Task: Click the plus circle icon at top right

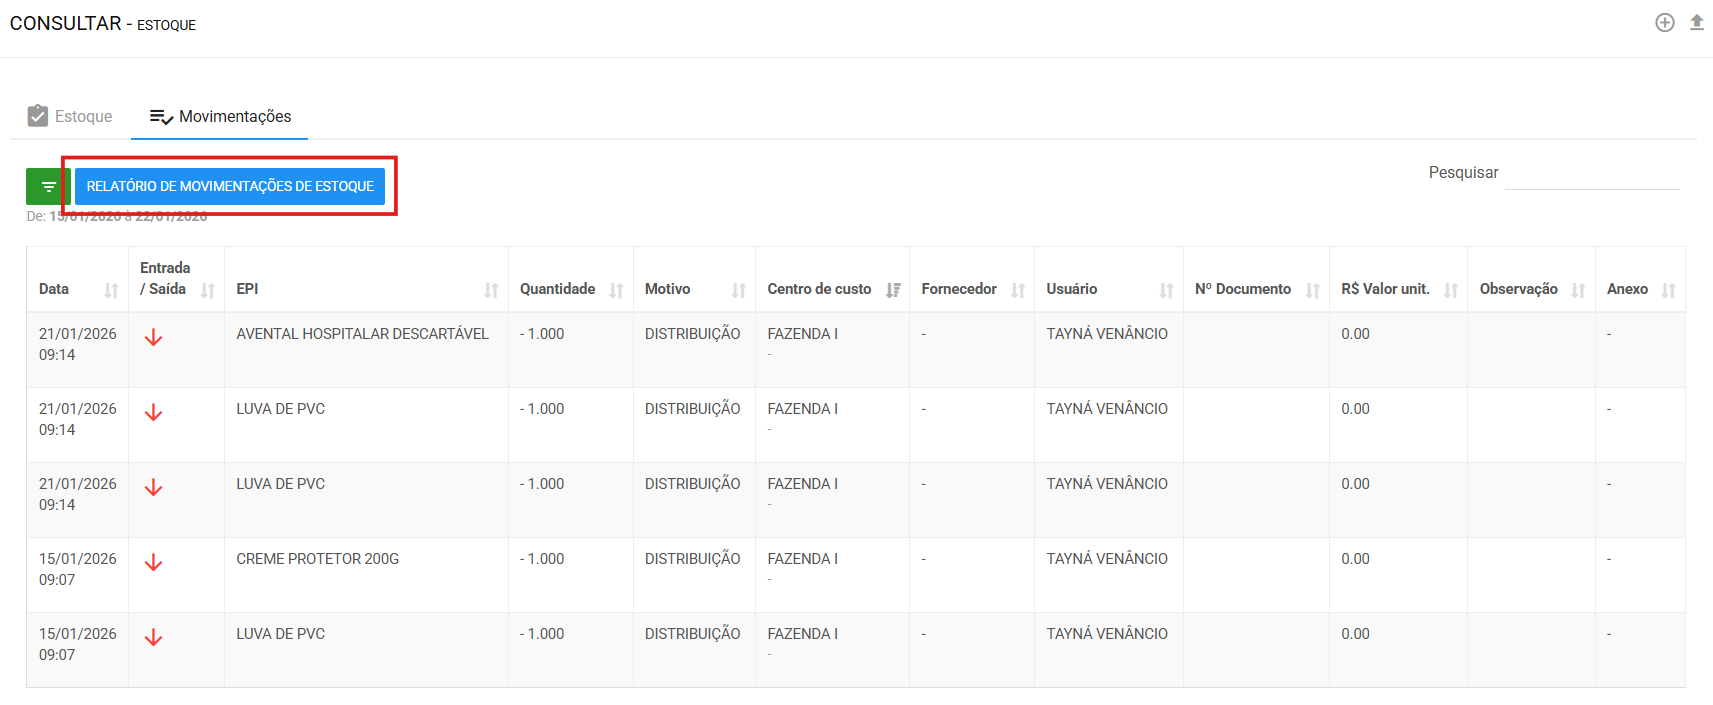Action: tap(1665, 23)
